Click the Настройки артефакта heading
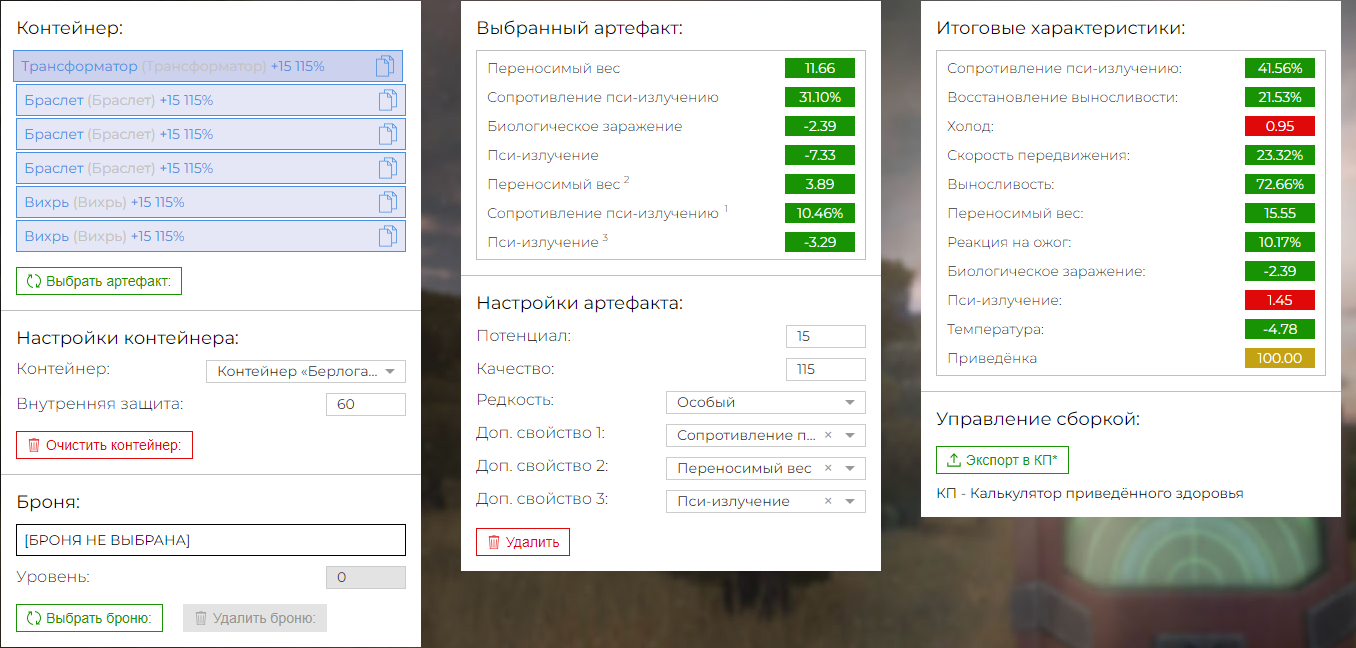This screenshot has width=1356, height=648. click(579, 303)
